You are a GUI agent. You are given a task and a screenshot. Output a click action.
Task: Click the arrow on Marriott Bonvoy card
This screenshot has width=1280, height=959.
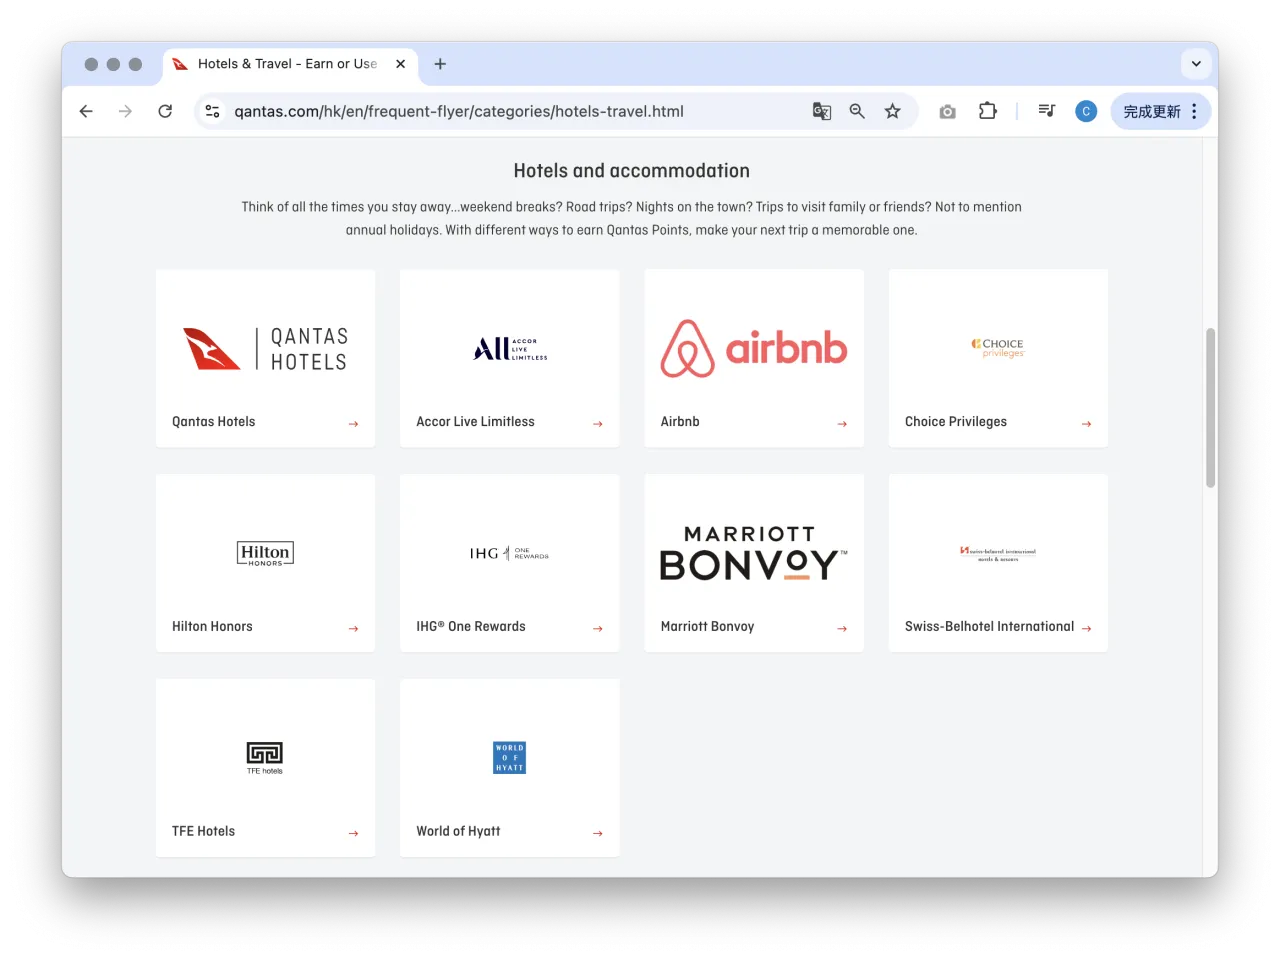point(842,629)
